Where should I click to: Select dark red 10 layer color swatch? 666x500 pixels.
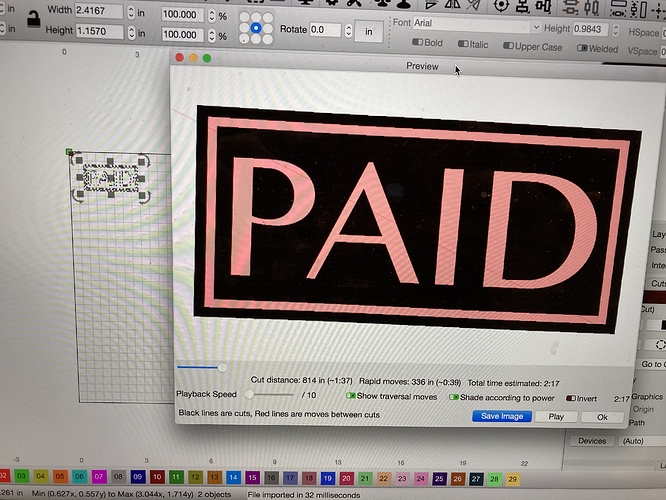tap(157, 477)
